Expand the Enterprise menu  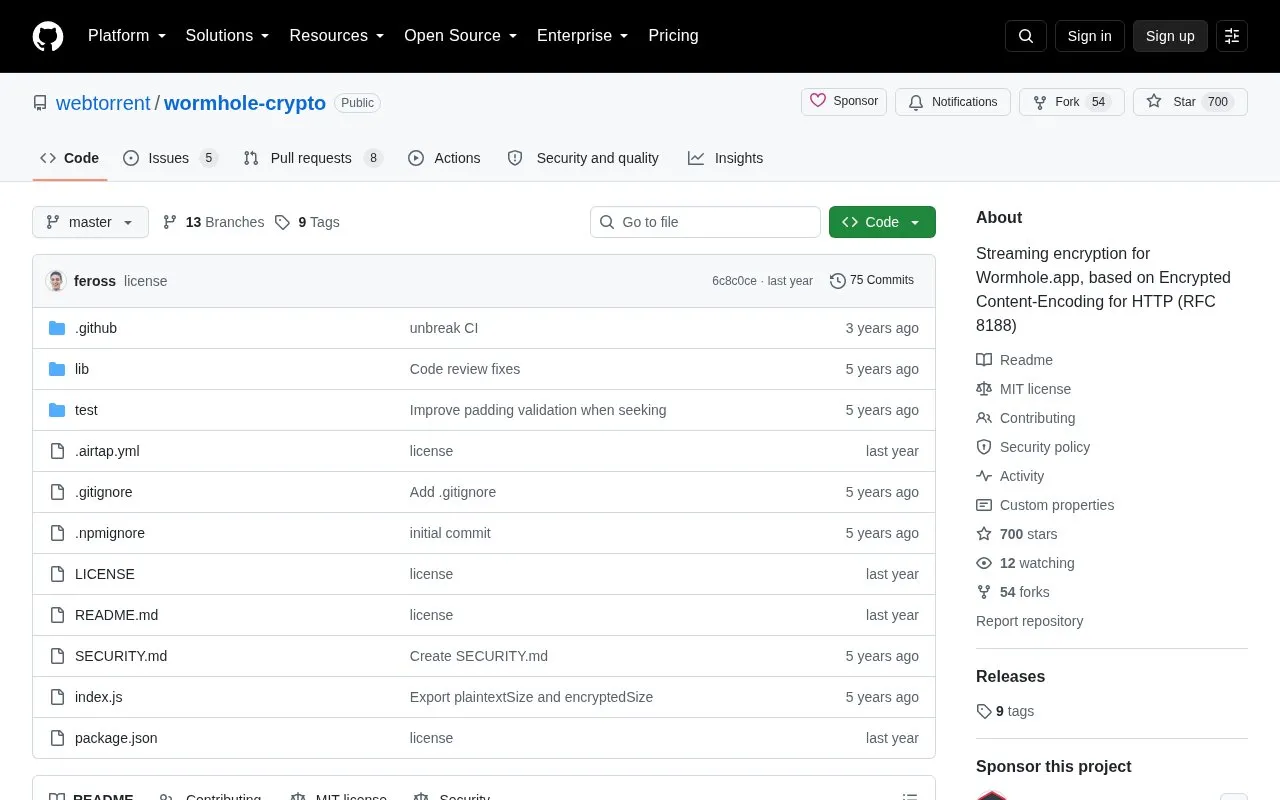583,36
